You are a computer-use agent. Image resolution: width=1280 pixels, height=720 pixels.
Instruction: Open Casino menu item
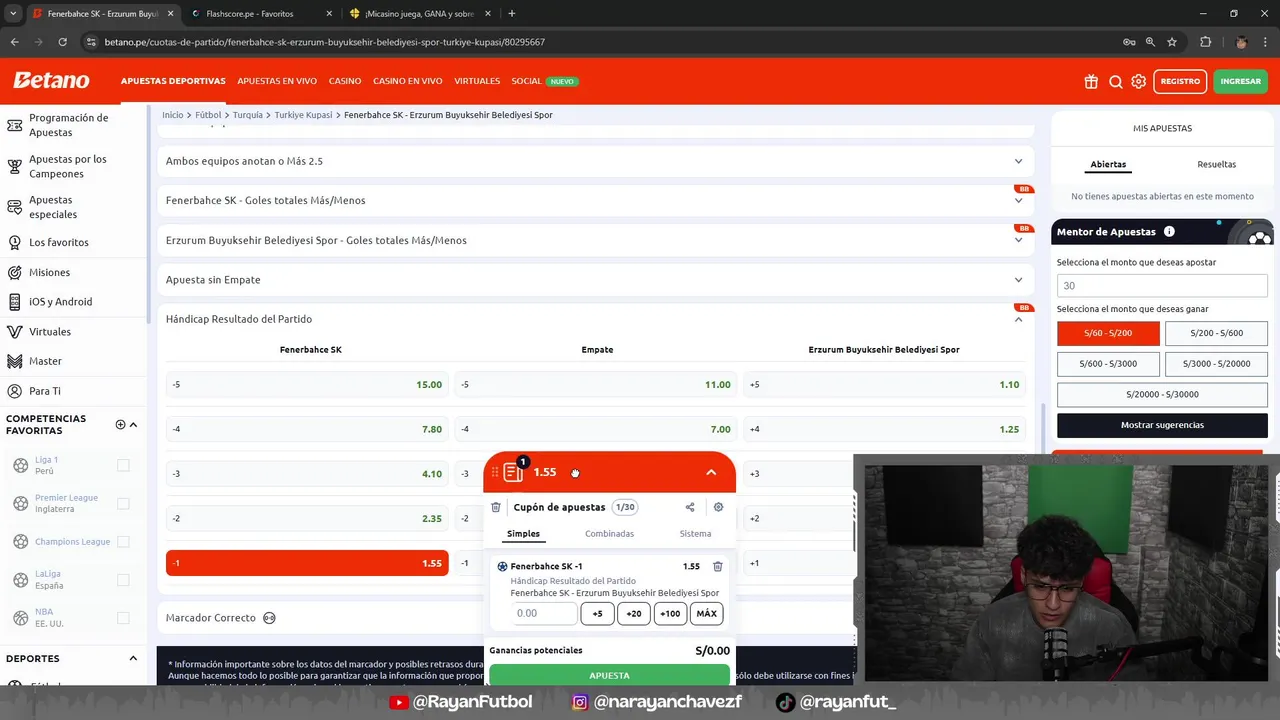pyautogui.click(x=345, y=81)
